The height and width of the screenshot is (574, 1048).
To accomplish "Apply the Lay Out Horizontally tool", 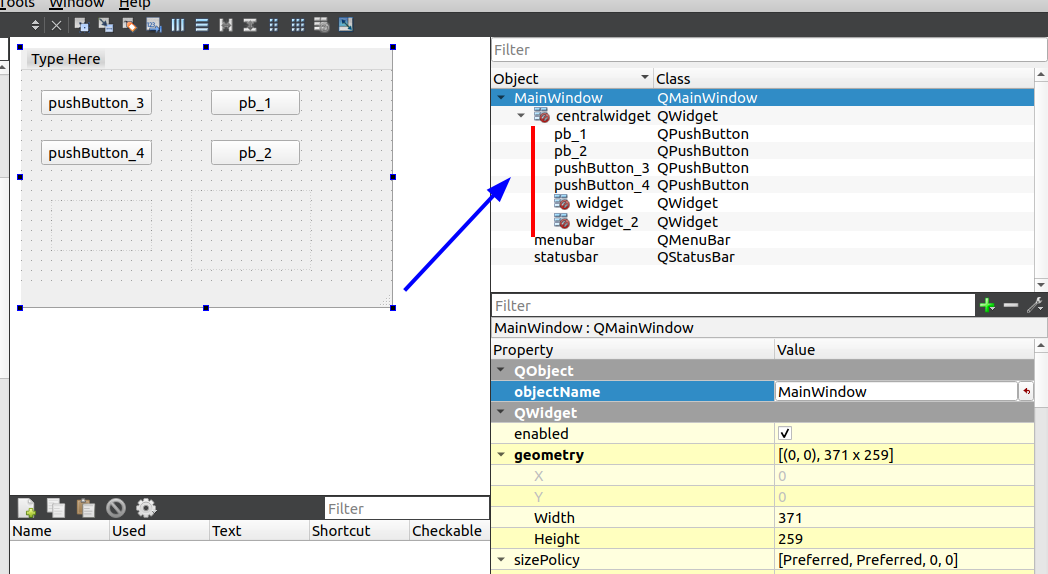I will [x=178, y=25].
